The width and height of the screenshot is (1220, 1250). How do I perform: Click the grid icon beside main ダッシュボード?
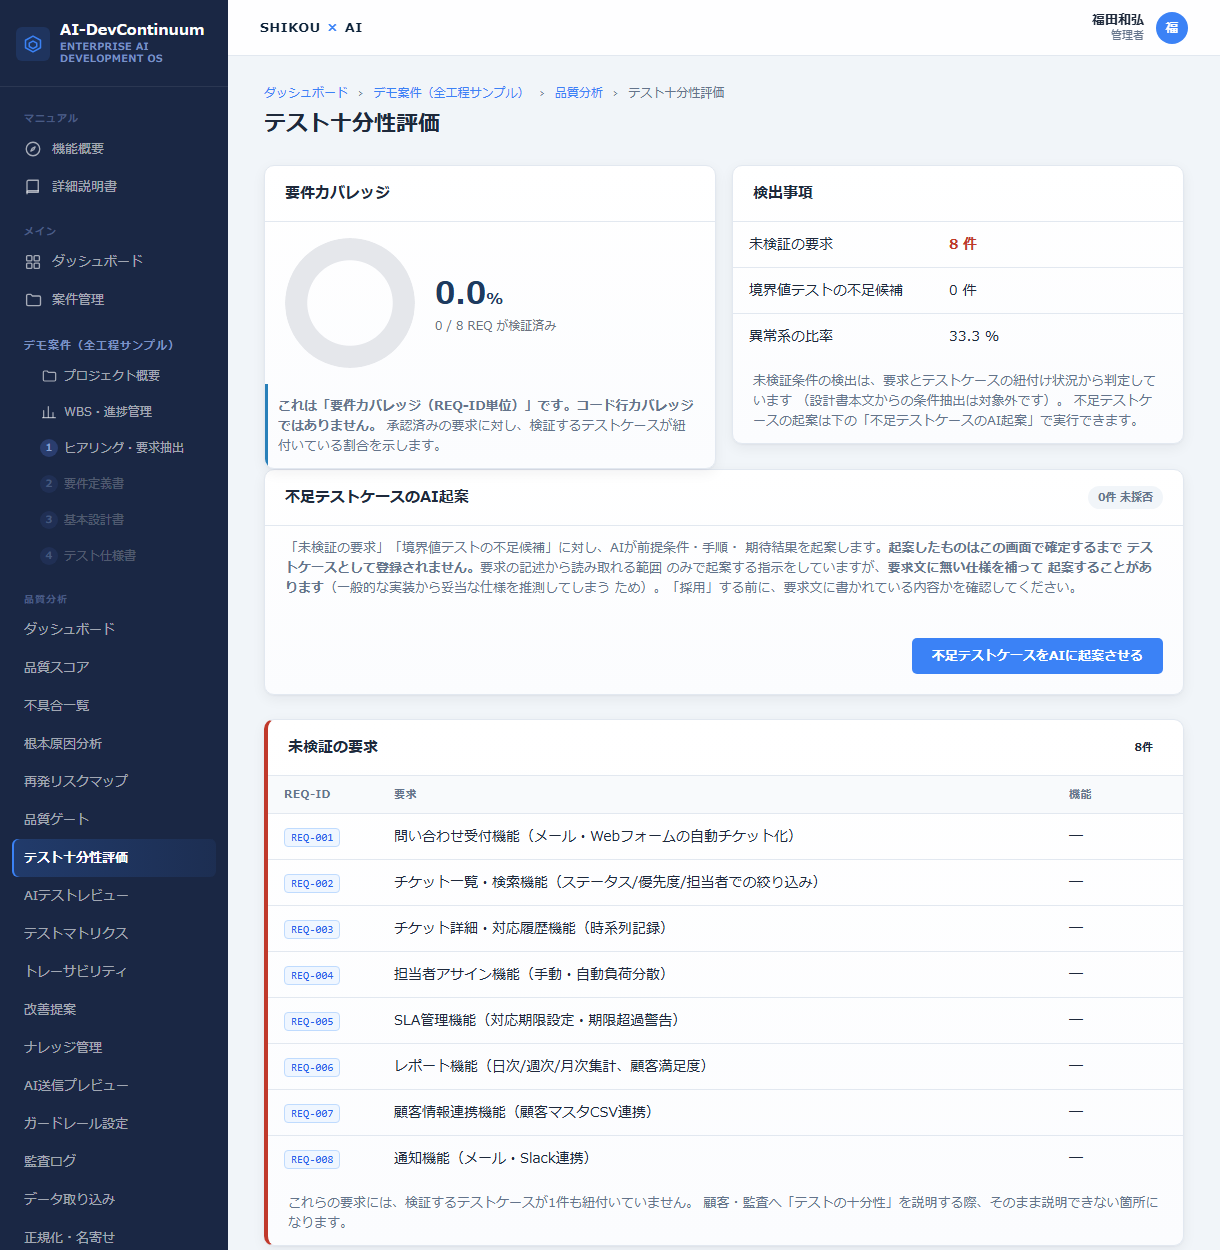33,262
